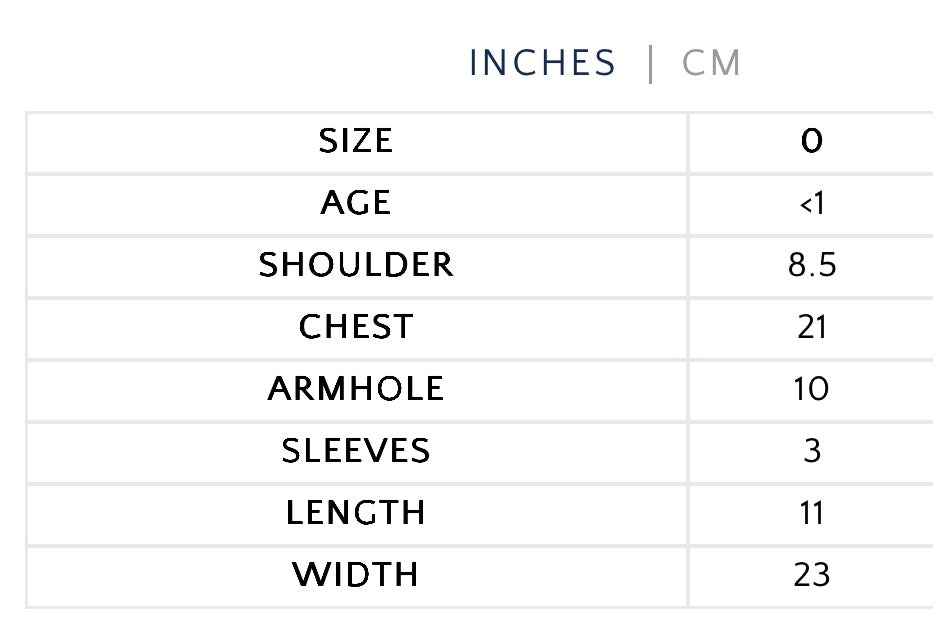Click the ARMHOLE row label
This screenshot has width=933, height=629.
[x=356, y=389]
